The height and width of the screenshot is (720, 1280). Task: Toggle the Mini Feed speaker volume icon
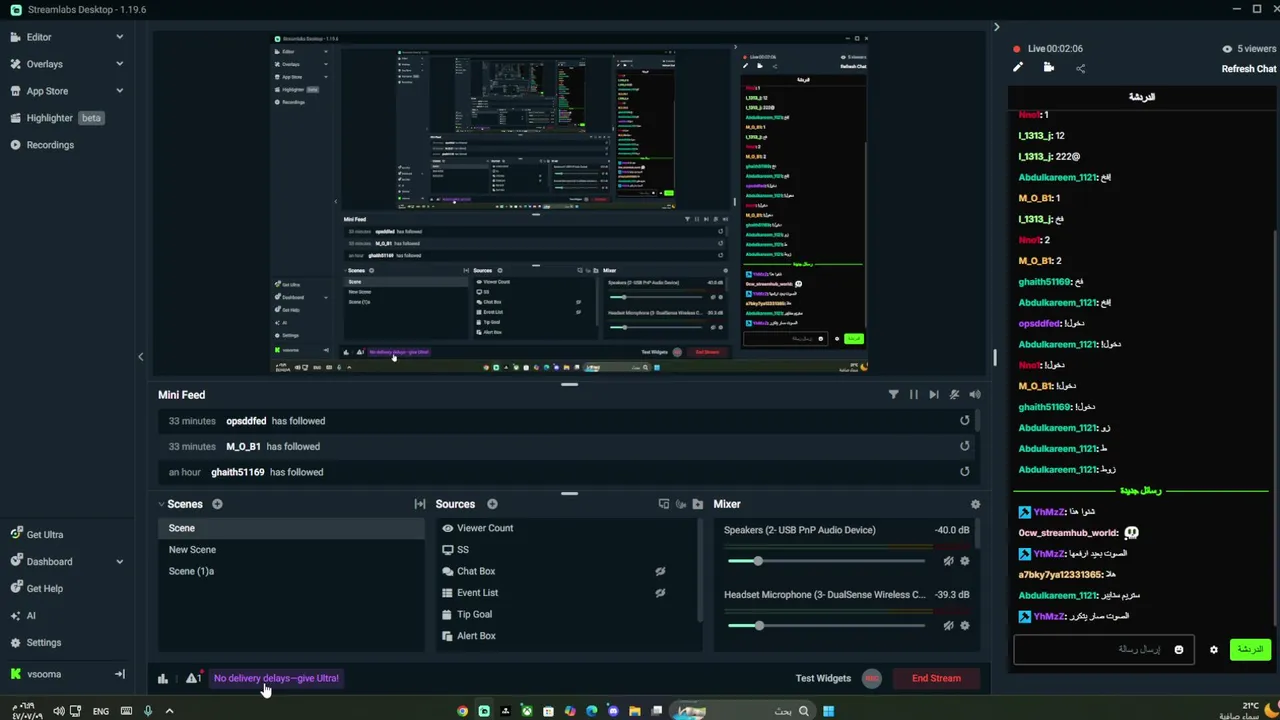pyautogui.click(x=974, y=395)
